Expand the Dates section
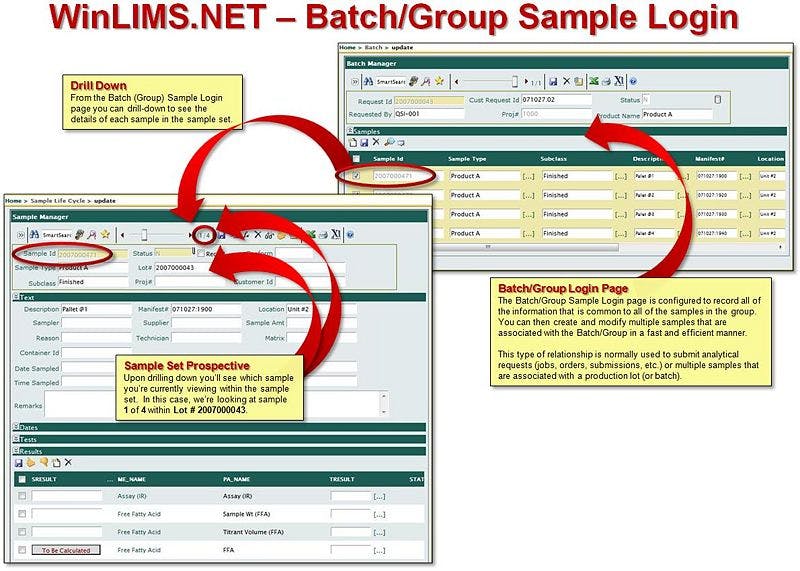This screenshot has height=571, width=800. pyautogui.click(x=16, y=427)
